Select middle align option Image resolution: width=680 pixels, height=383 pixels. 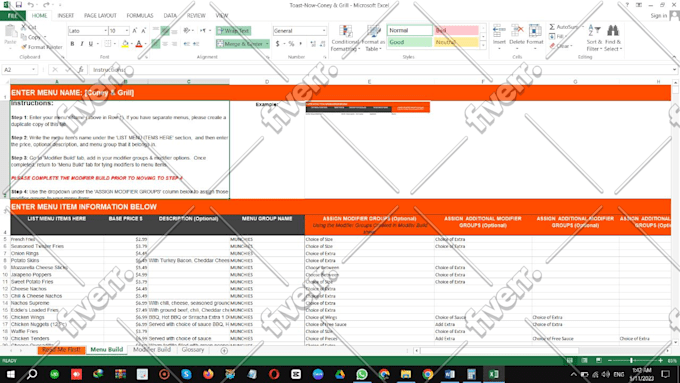(x=165, y=31)
